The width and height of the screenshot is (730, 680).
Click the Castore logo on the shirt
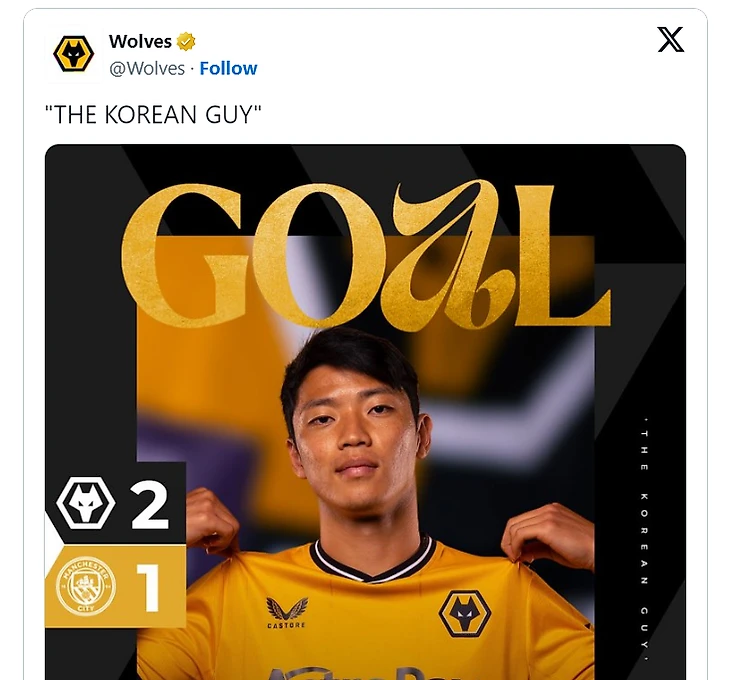[x=286, y=613]
